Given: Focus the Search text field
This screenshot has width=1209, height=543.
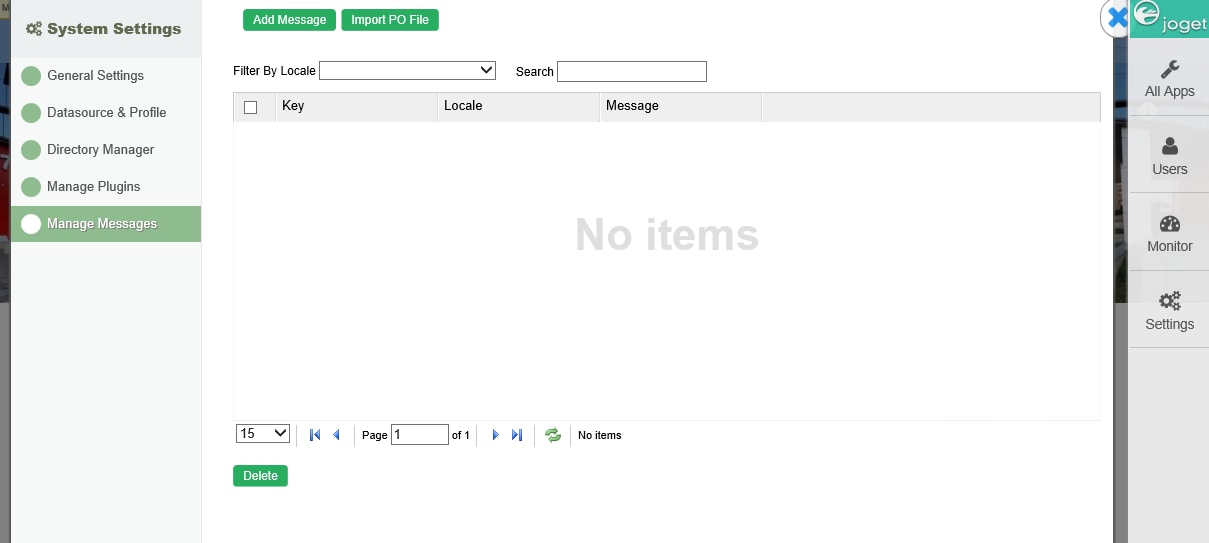Looking at the screenshot, I should pyautogui.click(x=632, y=71).
